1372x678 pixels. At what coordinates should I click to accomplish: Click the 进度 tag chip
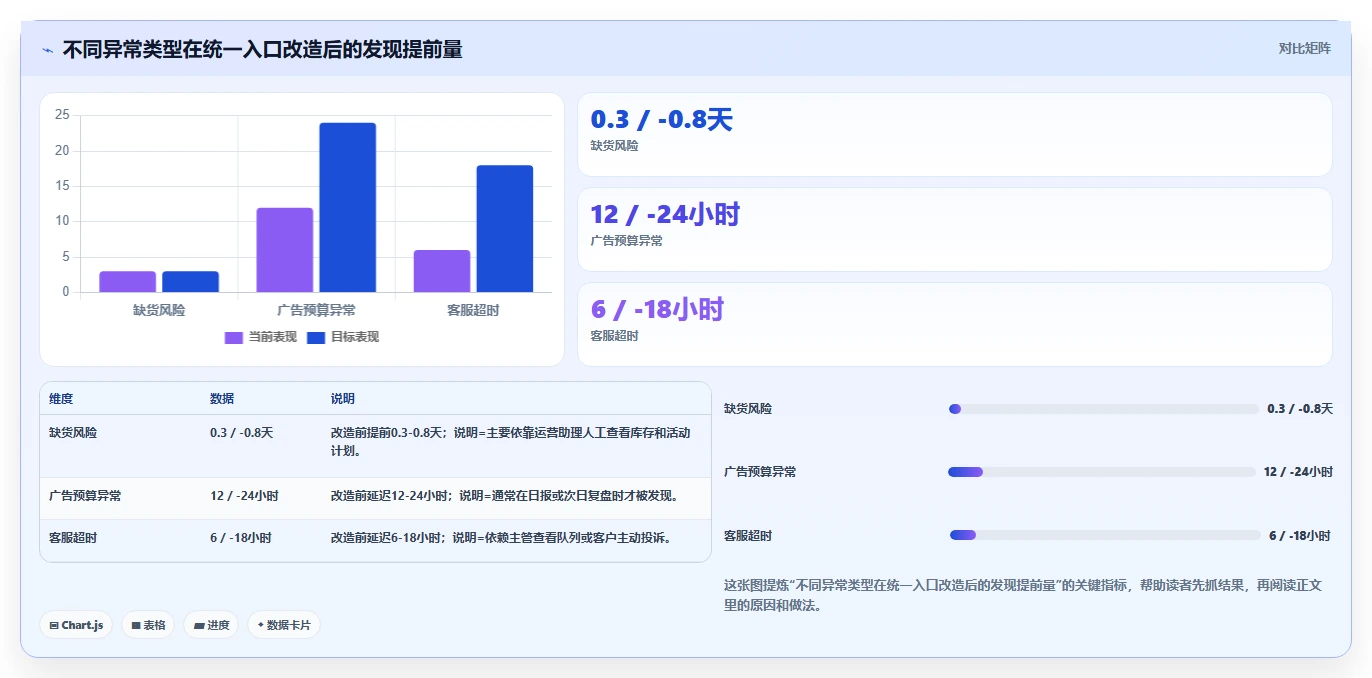pyautogui.click(x=211, y=625)
